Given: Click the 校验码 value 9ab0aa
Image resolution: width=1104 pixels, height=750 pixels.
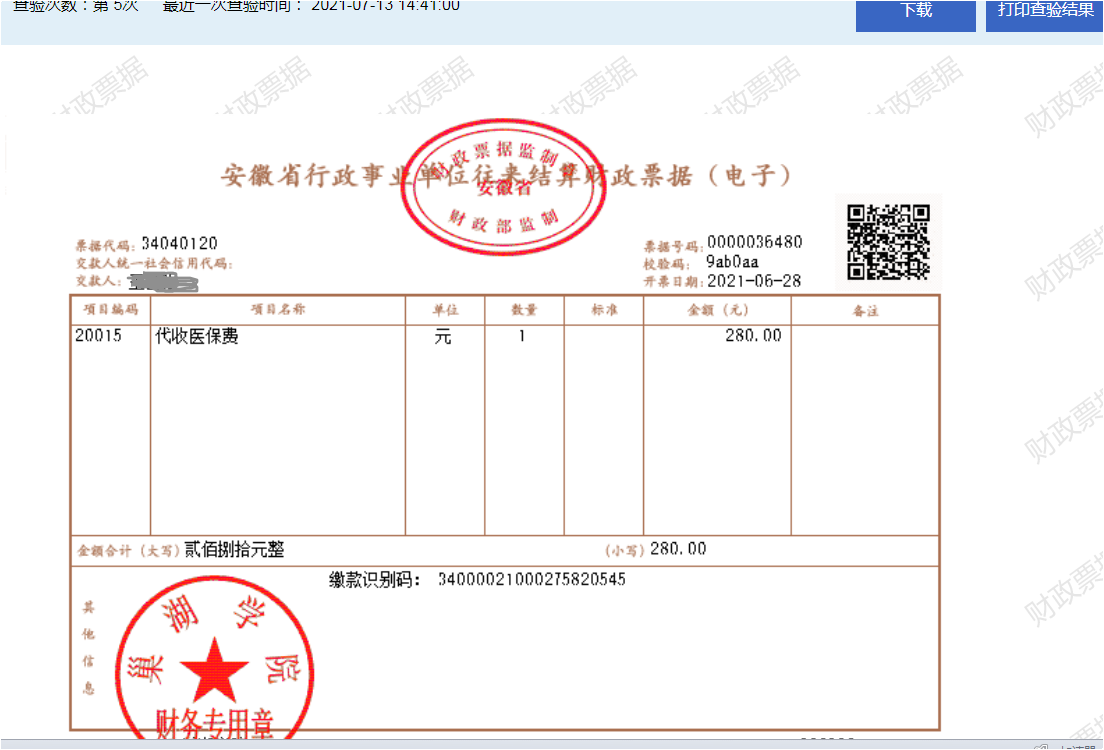Looking at the screenshot, I should click(x=732, y=262).
